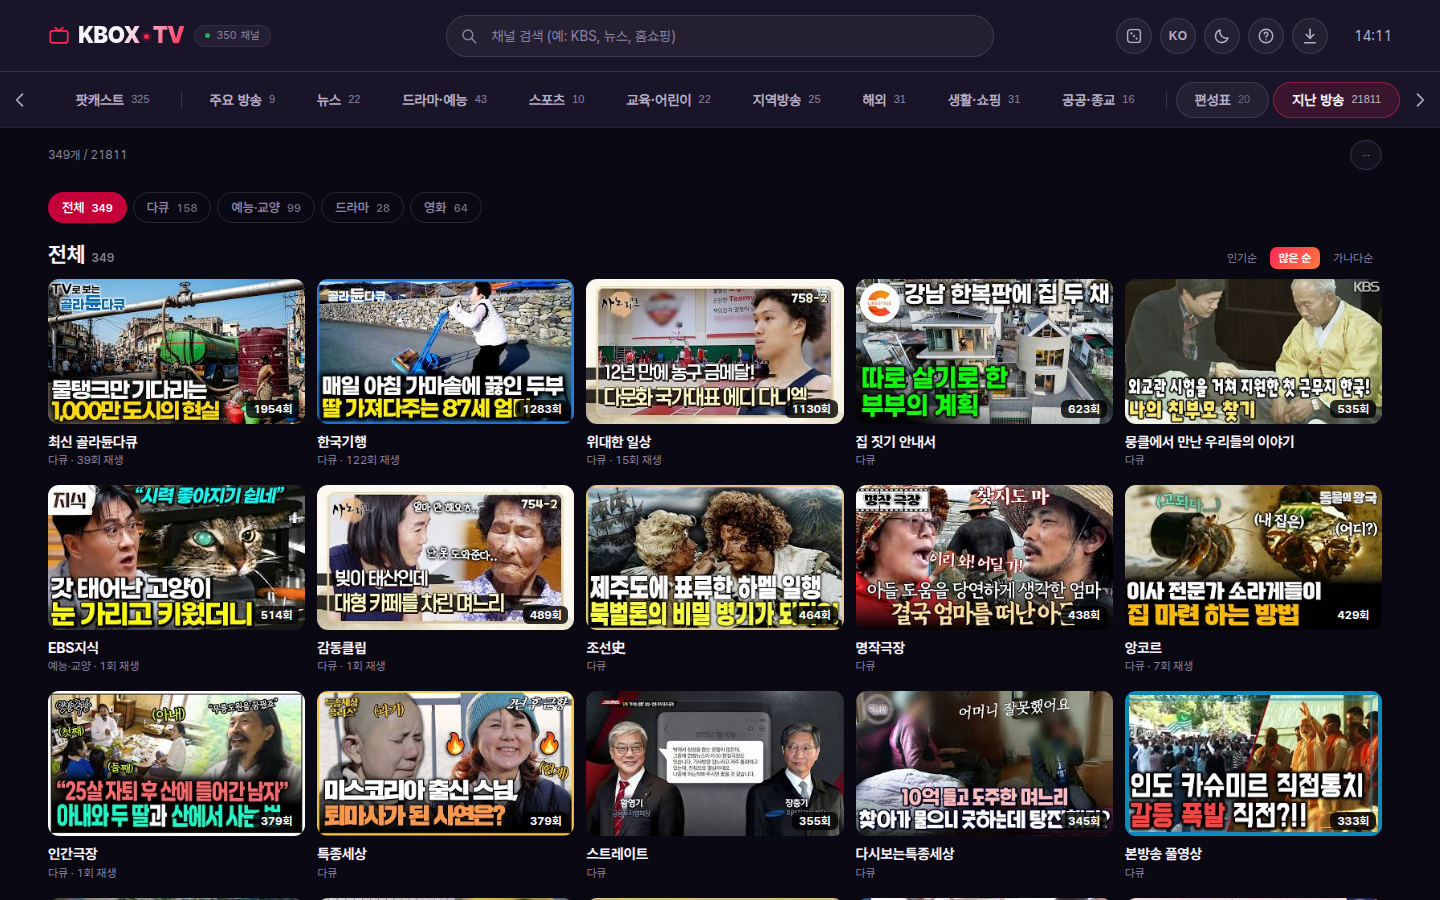Open the 교육·어린이 category
Viewport: 1440px width, 900px height.
[668, 100]
